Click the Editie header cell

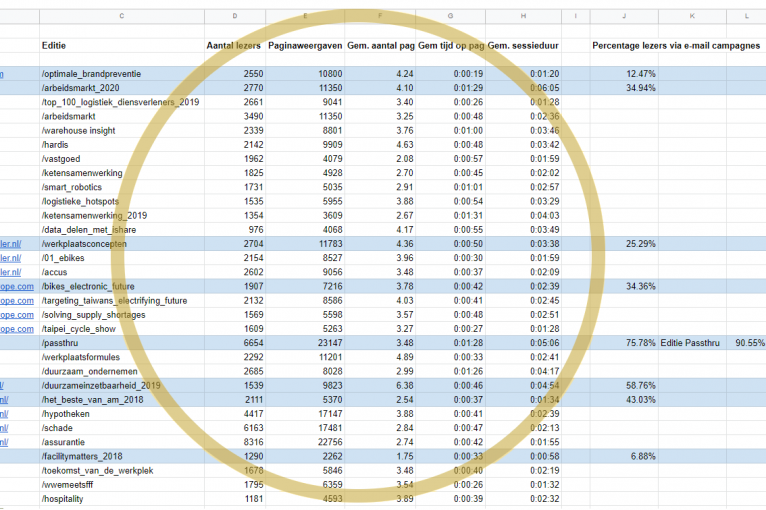click(x=55, y=46)
